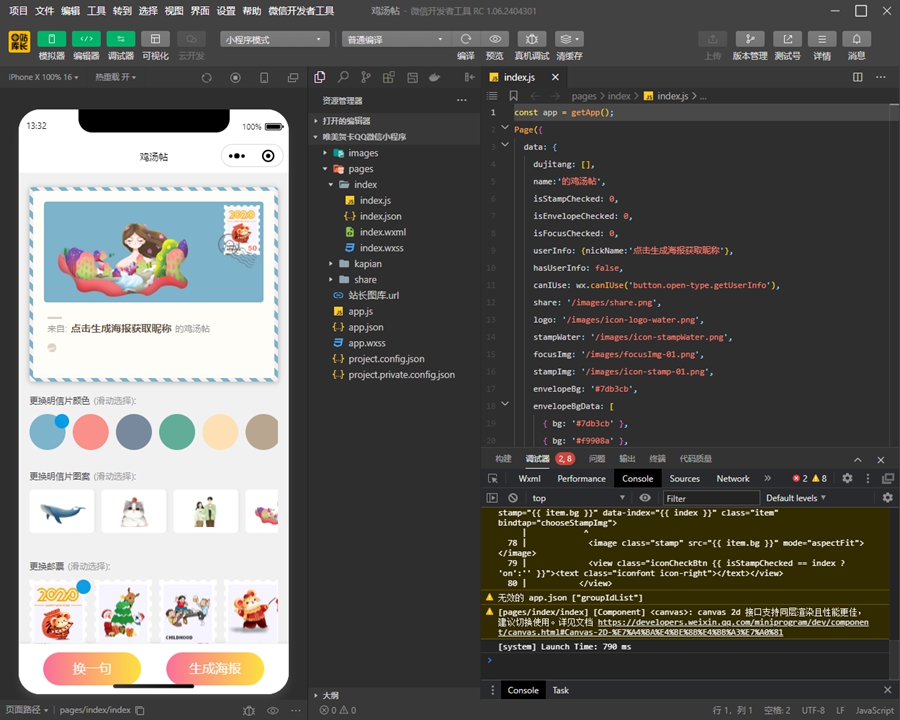The height and width of the screenshot is (720, 900).
Task: Open DevTools settings gear beside warning count
Action: point(847,478)
